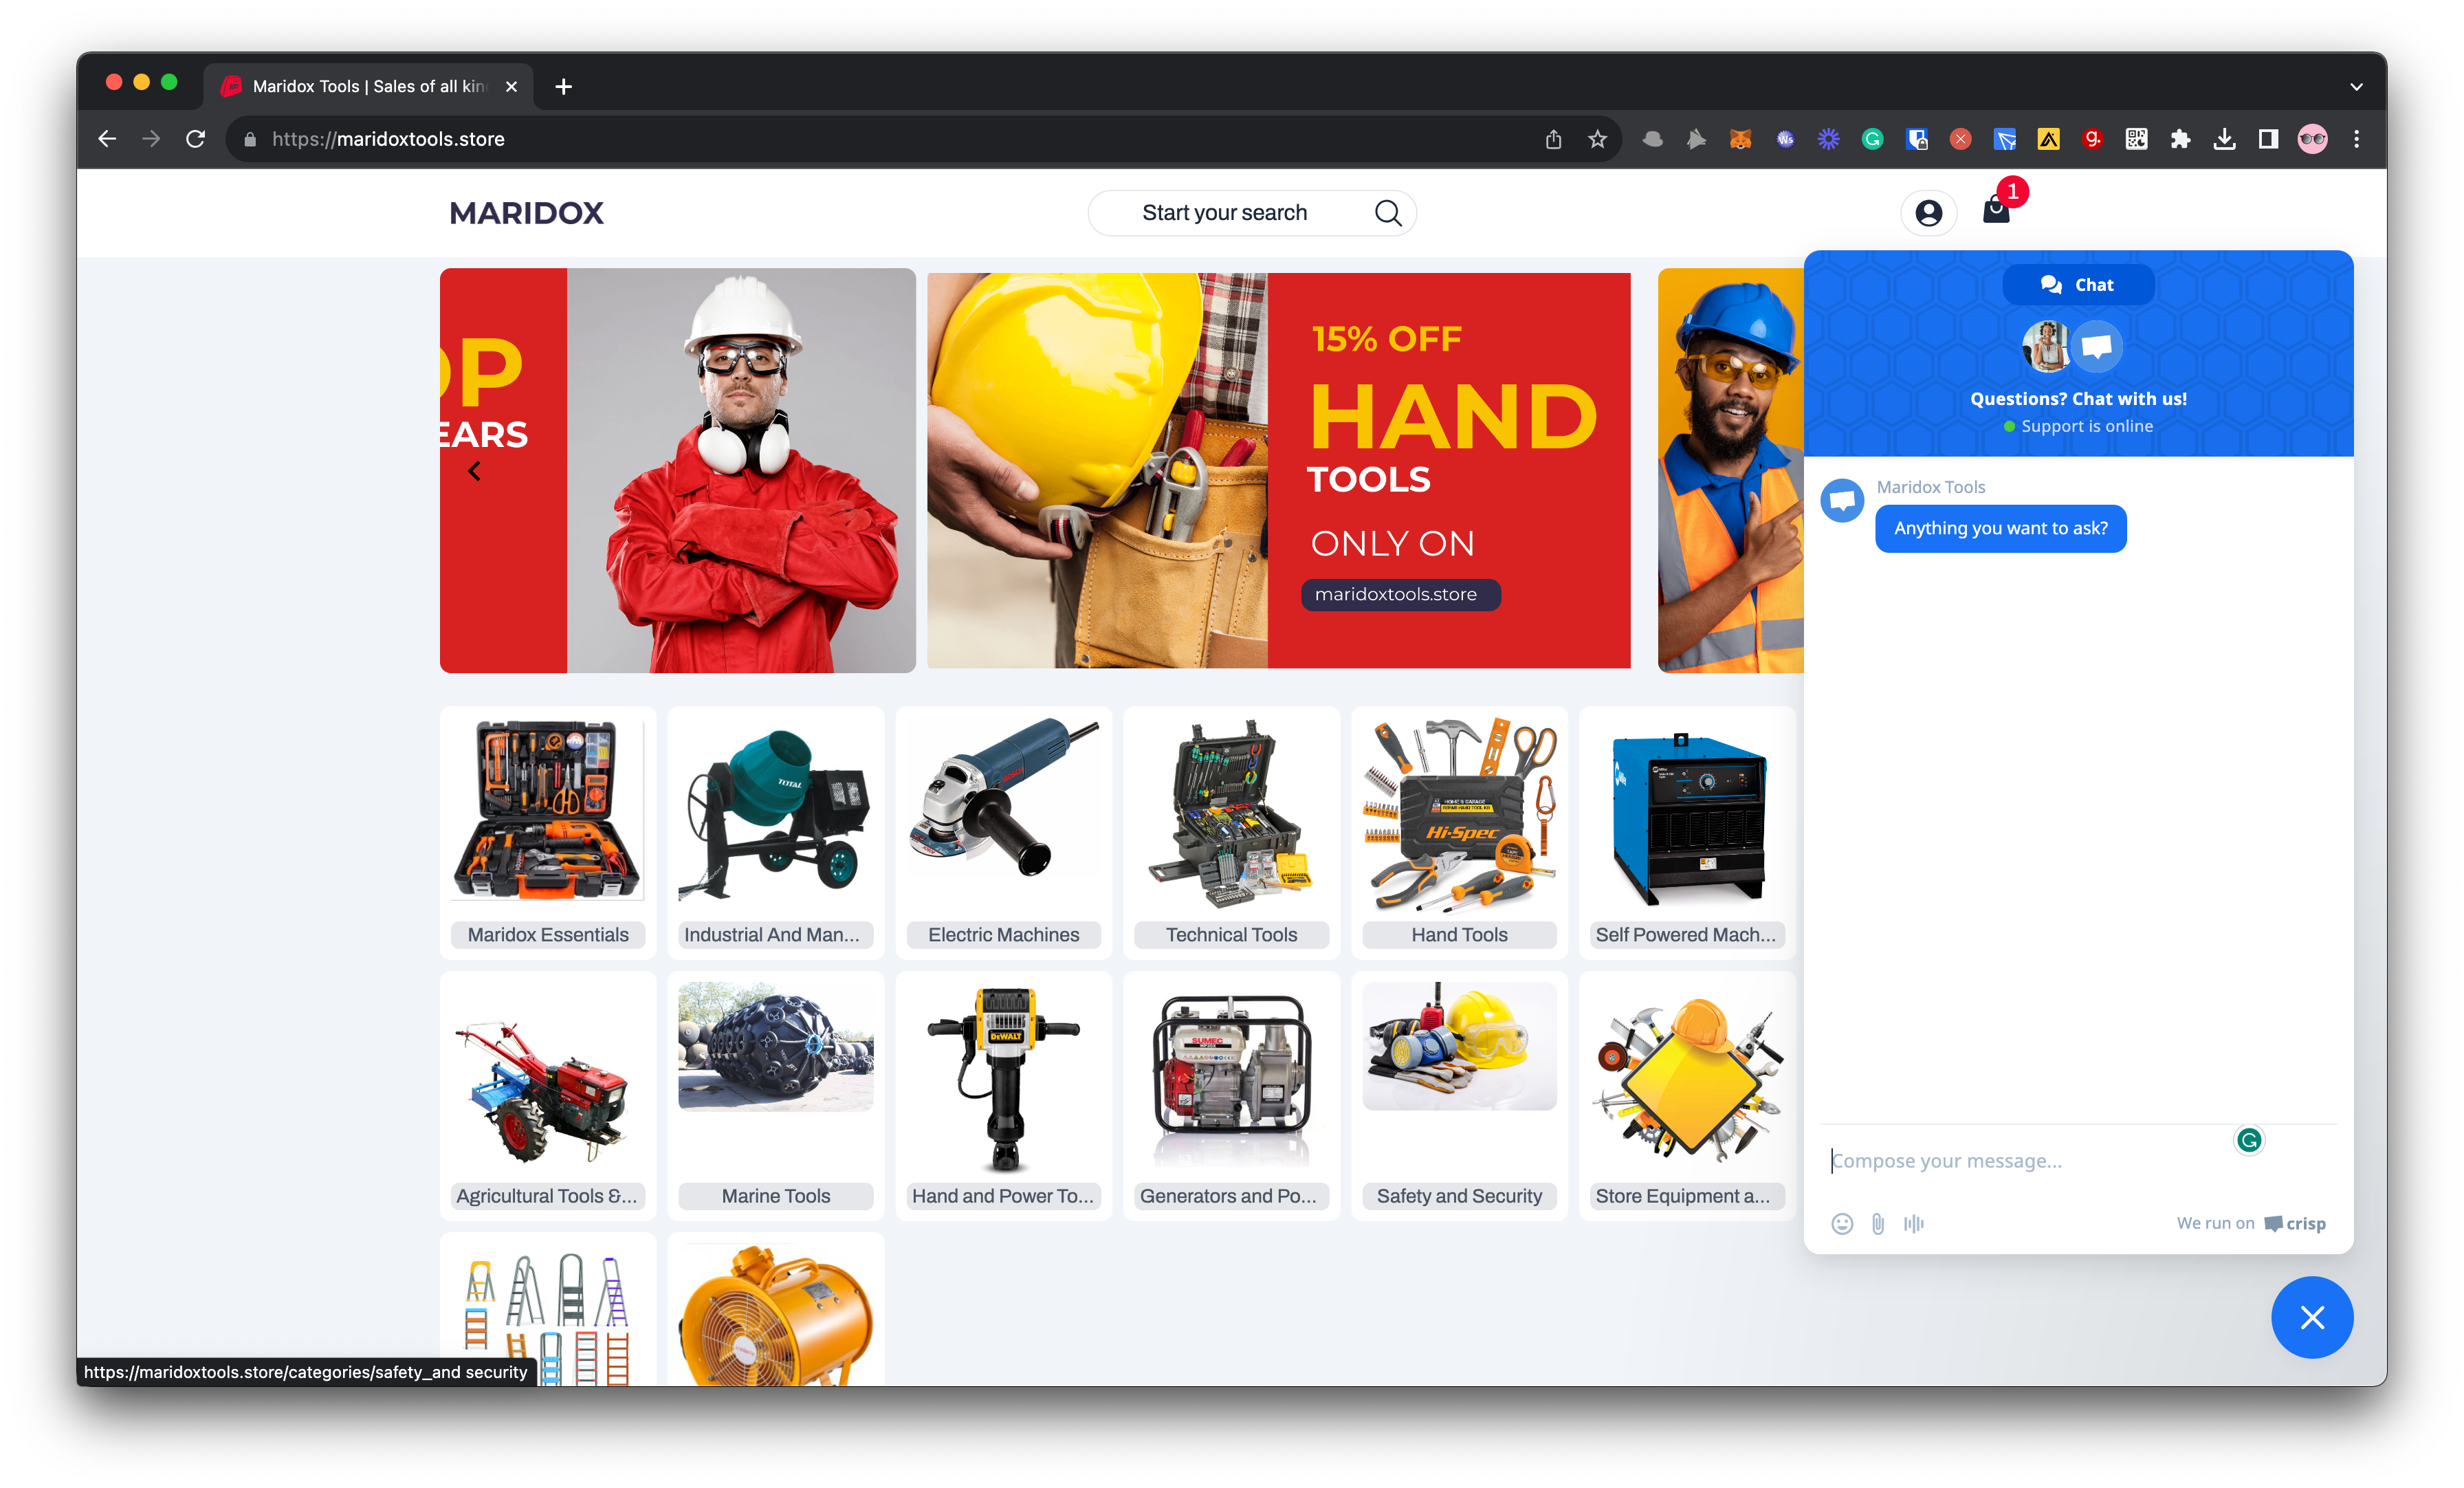Go back with the browser back arrow

coord(107,139)
